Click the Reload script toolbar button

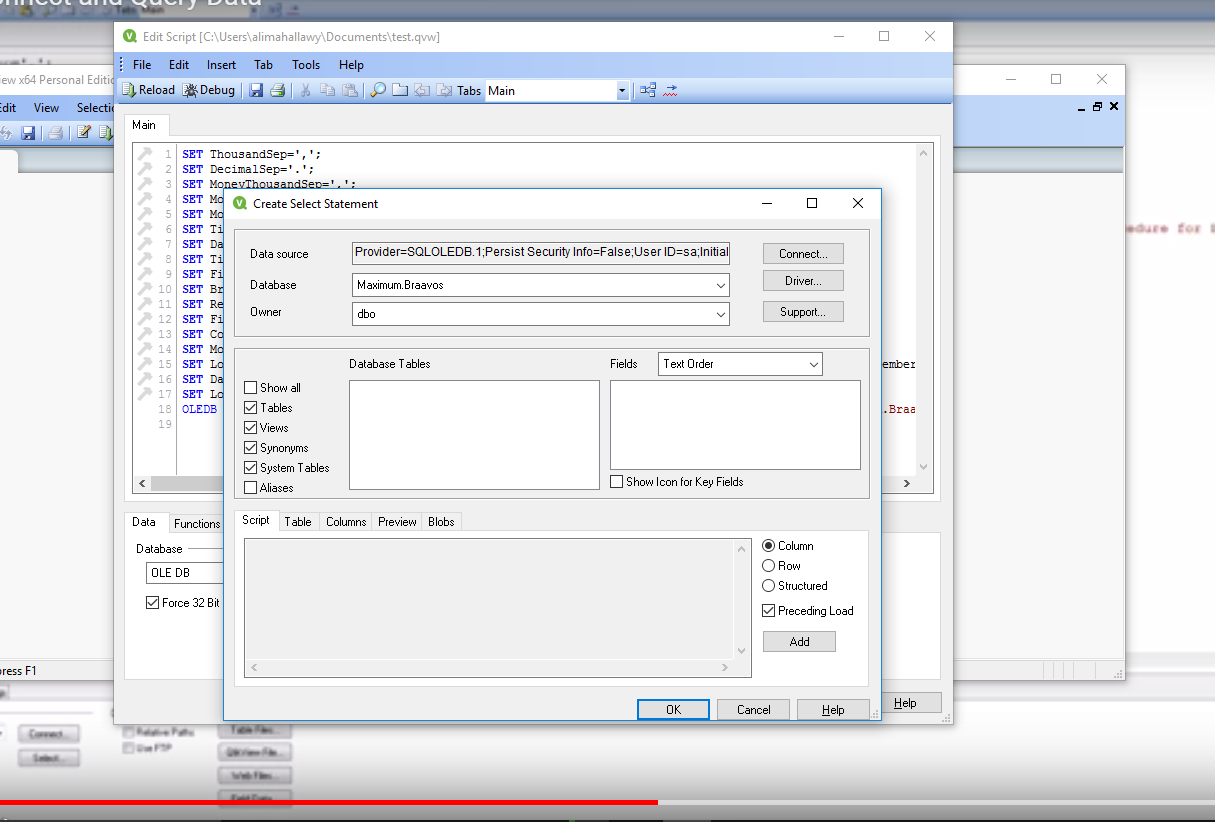point(148,90)
